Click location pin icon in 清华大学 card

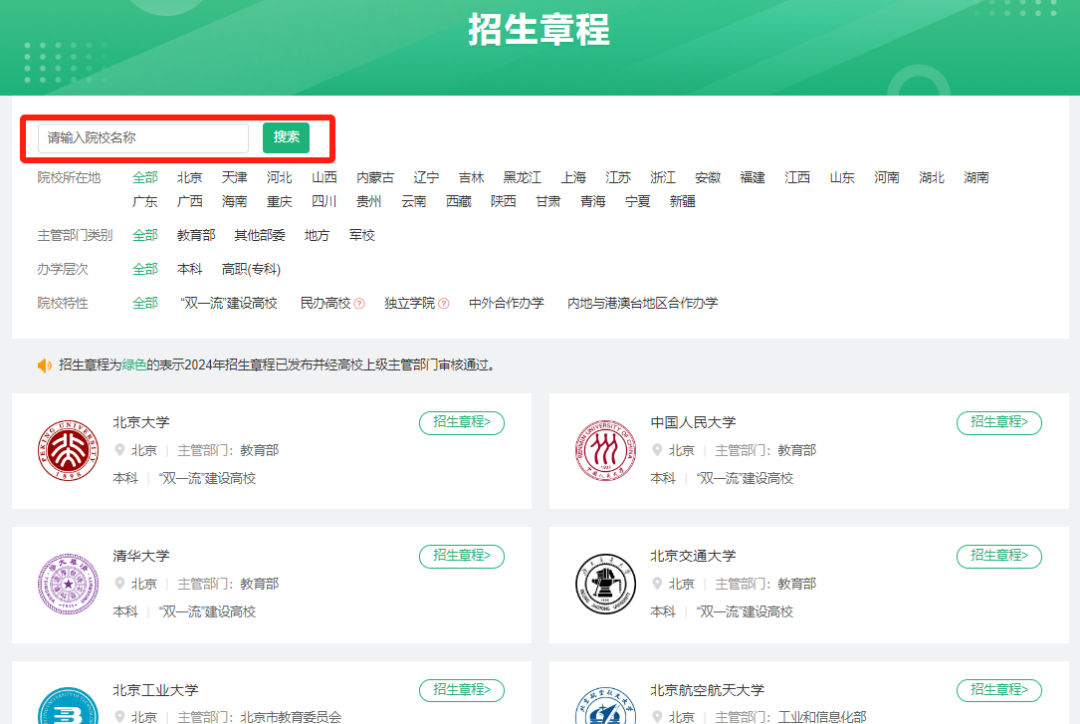(119, 584)
